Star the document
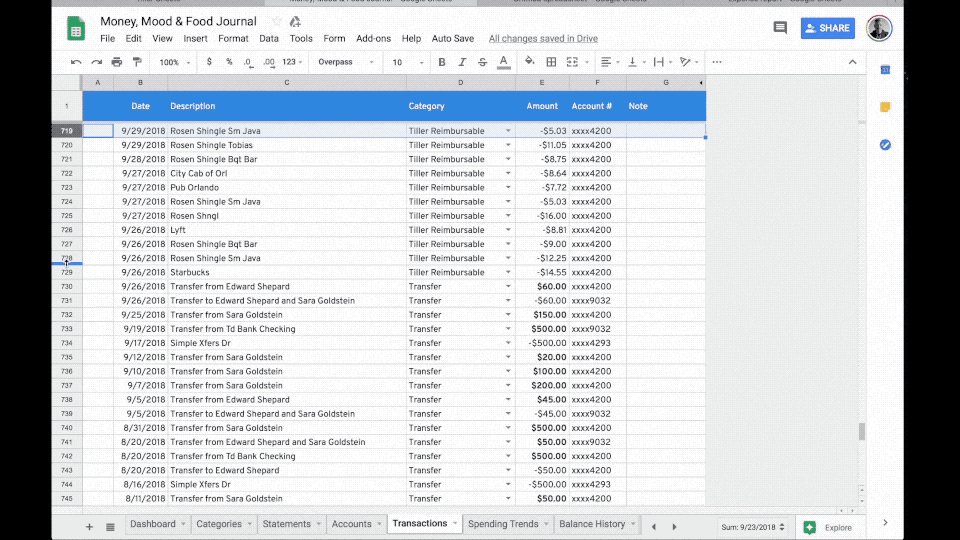Image resolution: width=960 pixels, height=540 pixels. tap(277, 21)
